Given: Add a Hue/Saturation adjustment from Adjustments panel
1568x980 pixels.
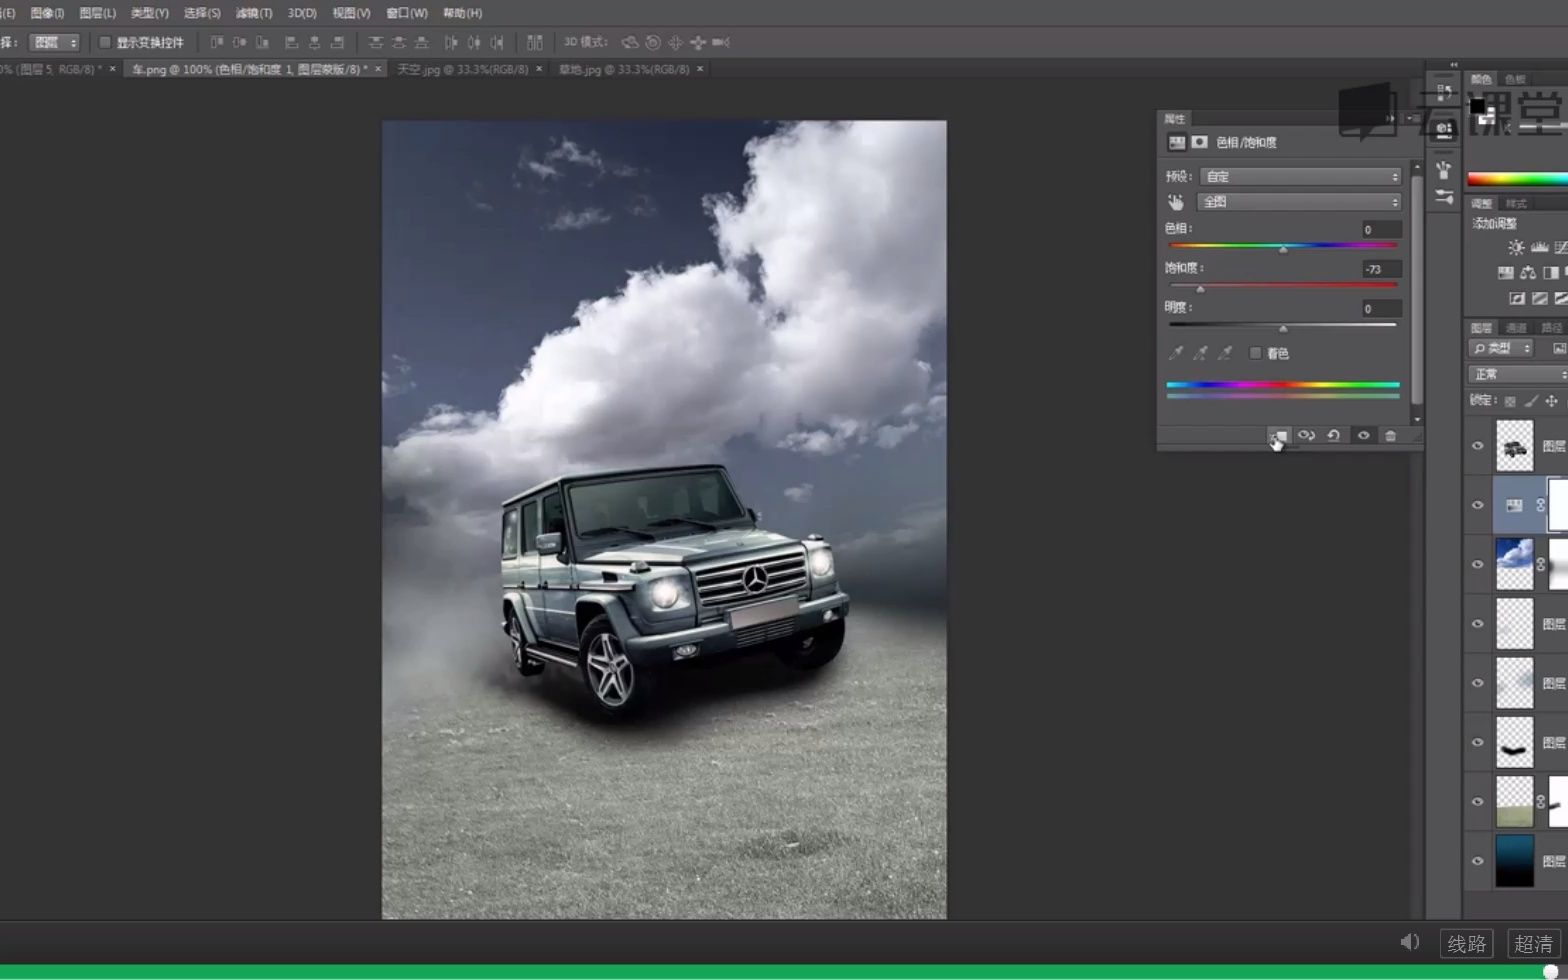Looking at the screenshot, I should (x=1505, y=273).
